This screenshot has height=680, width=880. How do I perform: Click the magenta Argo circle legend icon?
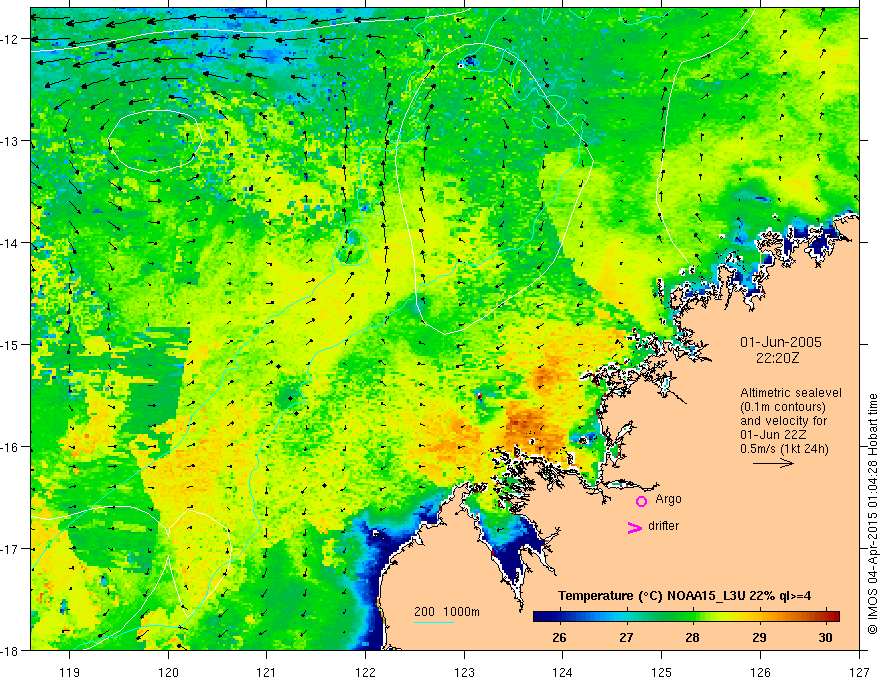(641, 501)
